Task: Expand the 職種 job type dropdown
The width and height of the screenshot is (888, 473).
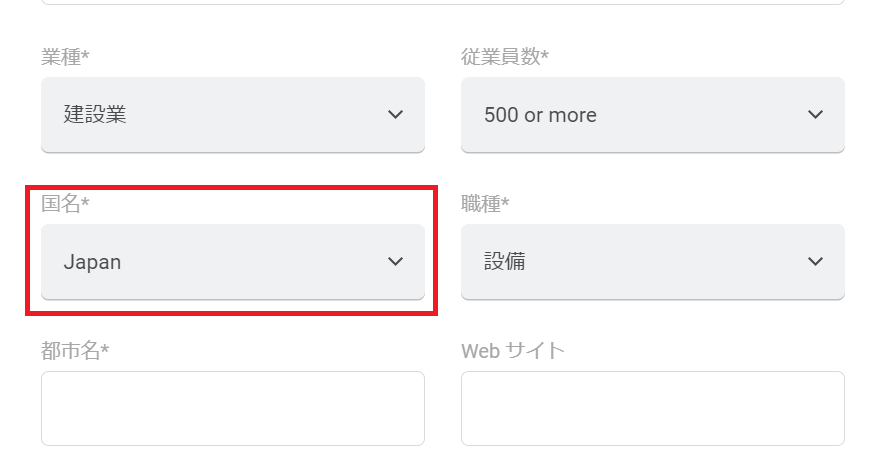Action: coord(652,262)
